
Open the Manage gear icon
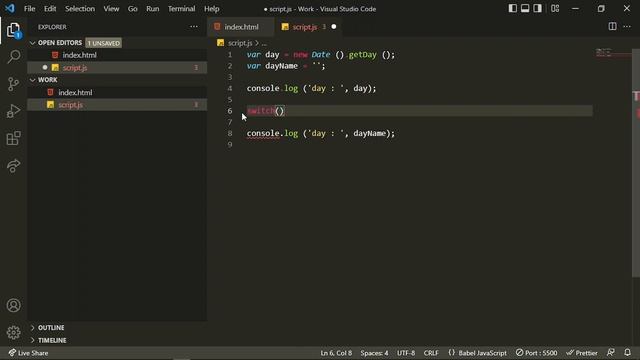(13, 333)
